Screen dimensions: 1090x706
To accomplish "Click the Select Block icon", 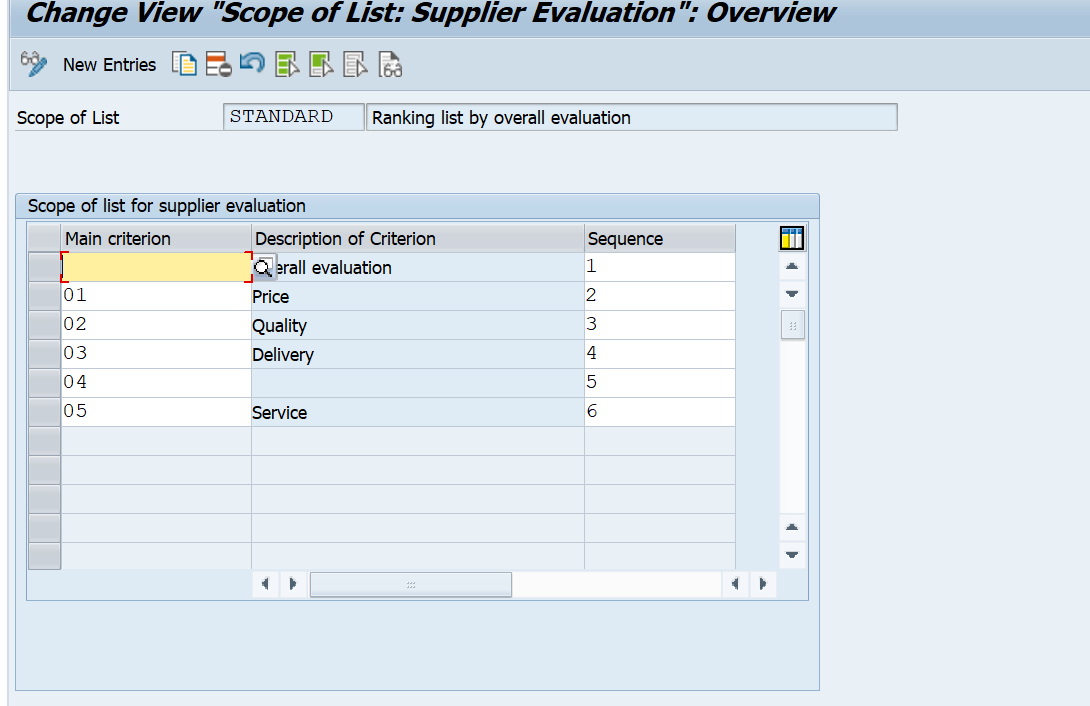I will [321, 65].
